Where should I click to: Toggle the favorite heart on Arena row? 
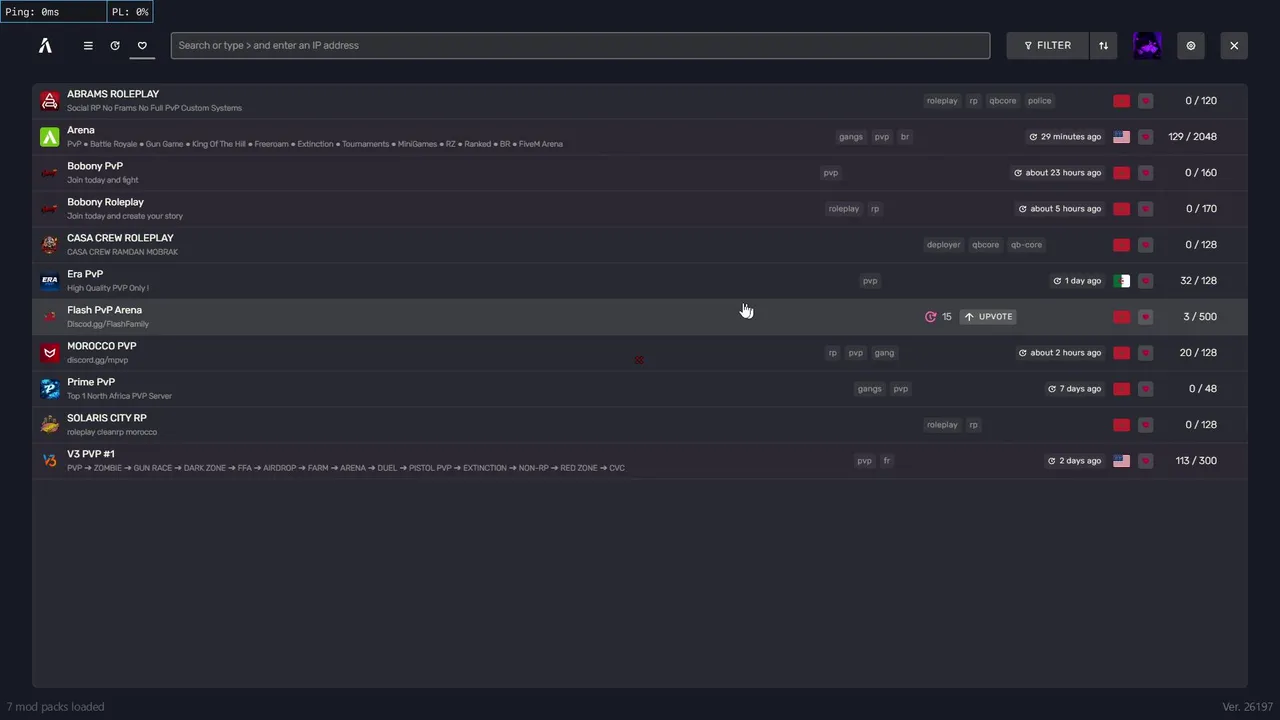click(x=1146, y=136)
